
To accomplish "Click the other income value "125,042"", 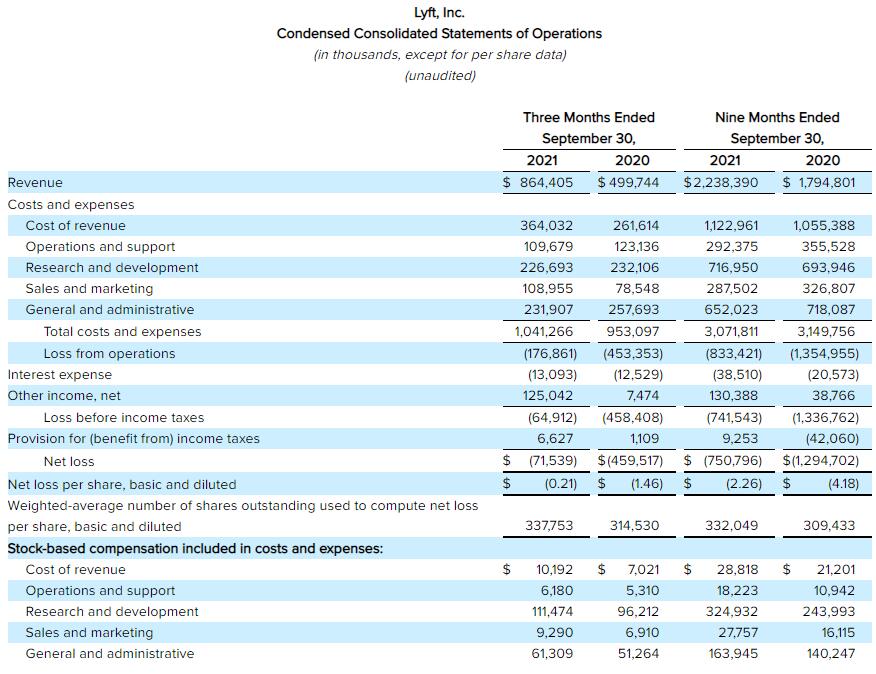I will tap(548, 396).
